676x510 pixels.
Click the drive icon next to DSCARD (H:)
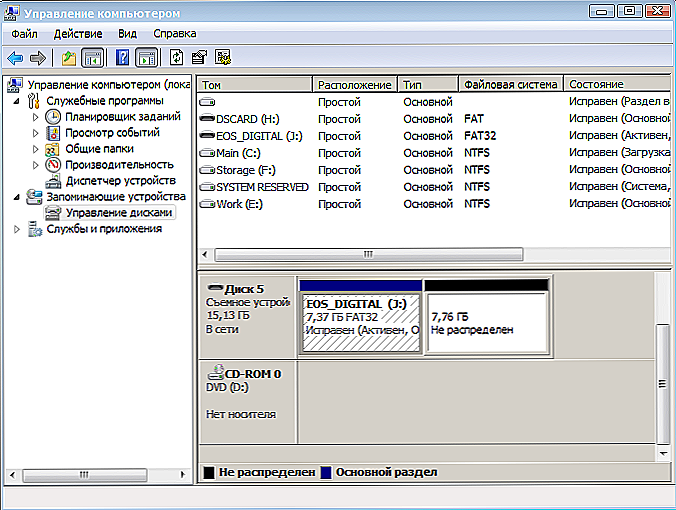207,118
